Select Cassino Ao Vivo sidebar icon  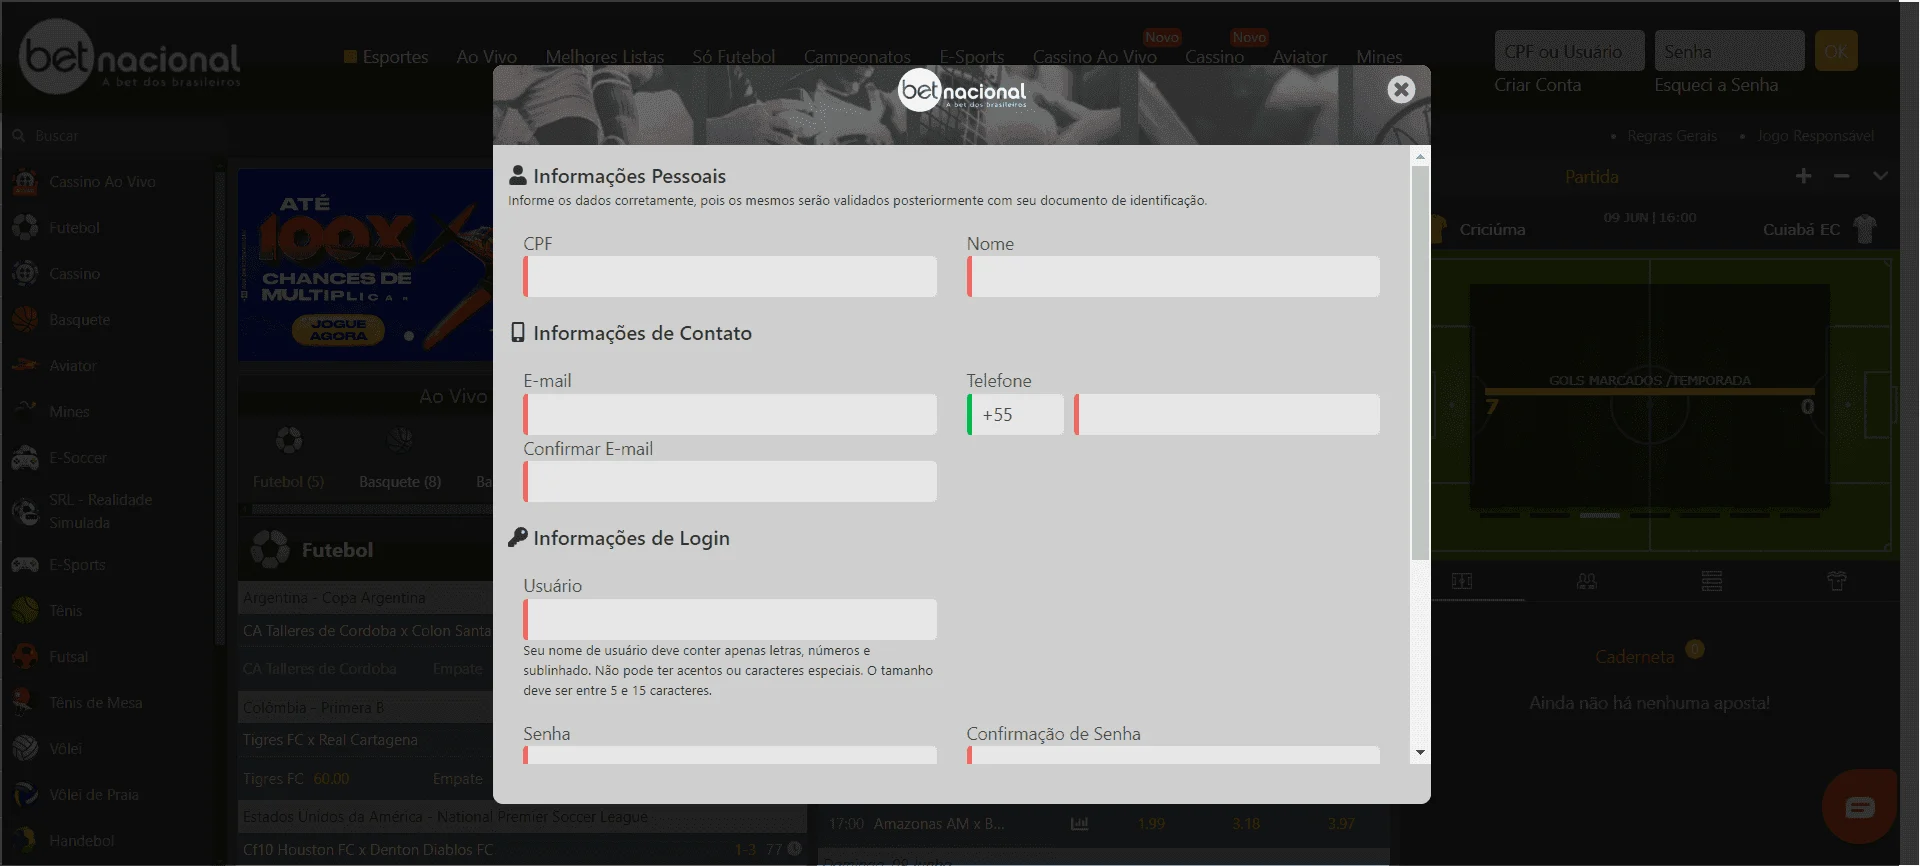(x=25, y=182)
